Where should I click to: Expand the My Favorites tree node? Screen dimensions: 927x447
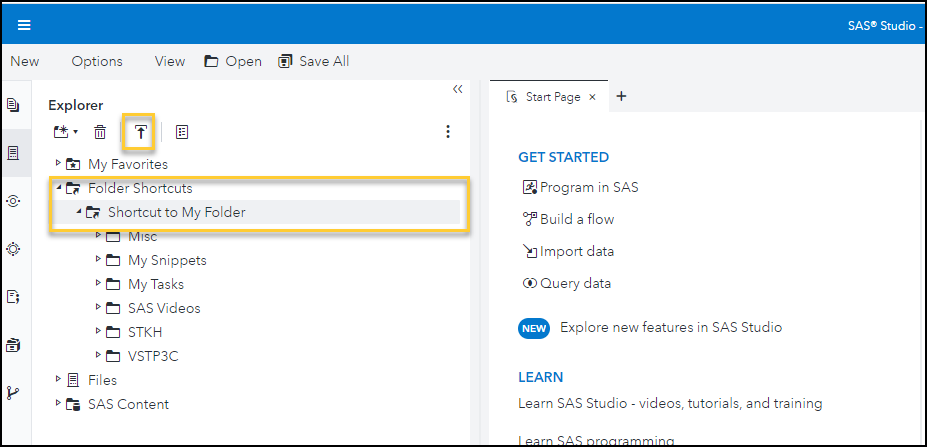[x=58, y=163]
